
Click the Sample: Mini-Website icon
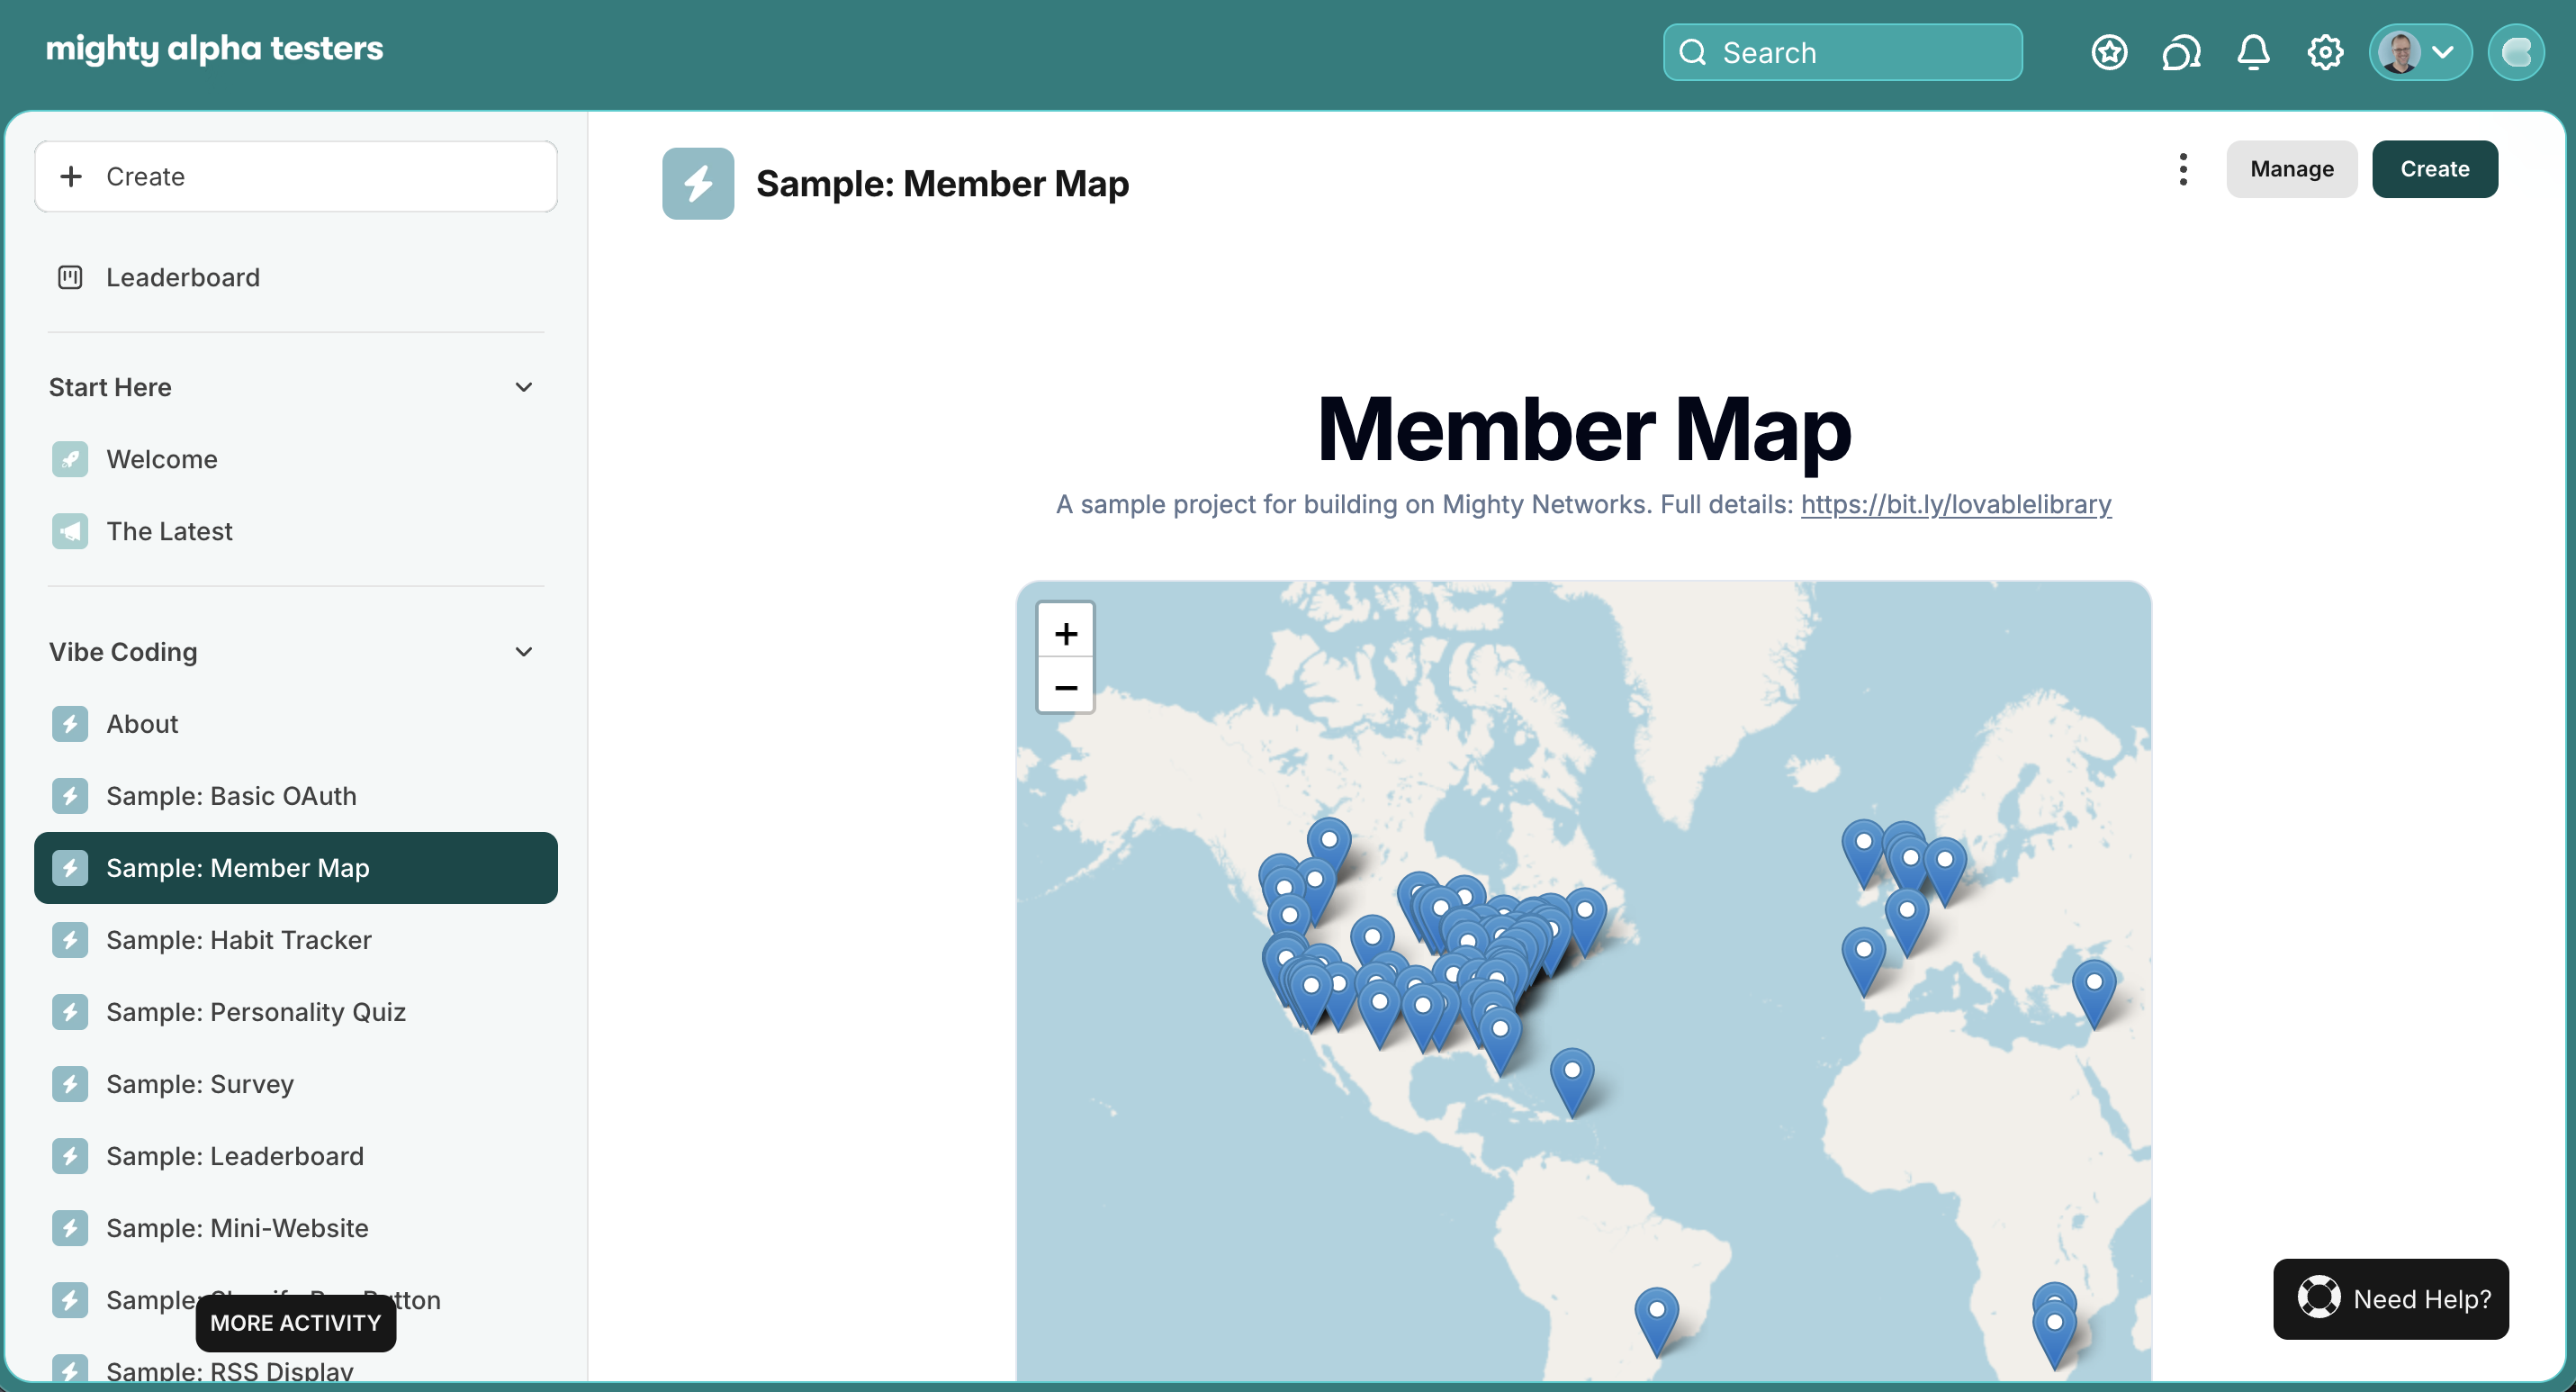click(x=70, y=1227)
